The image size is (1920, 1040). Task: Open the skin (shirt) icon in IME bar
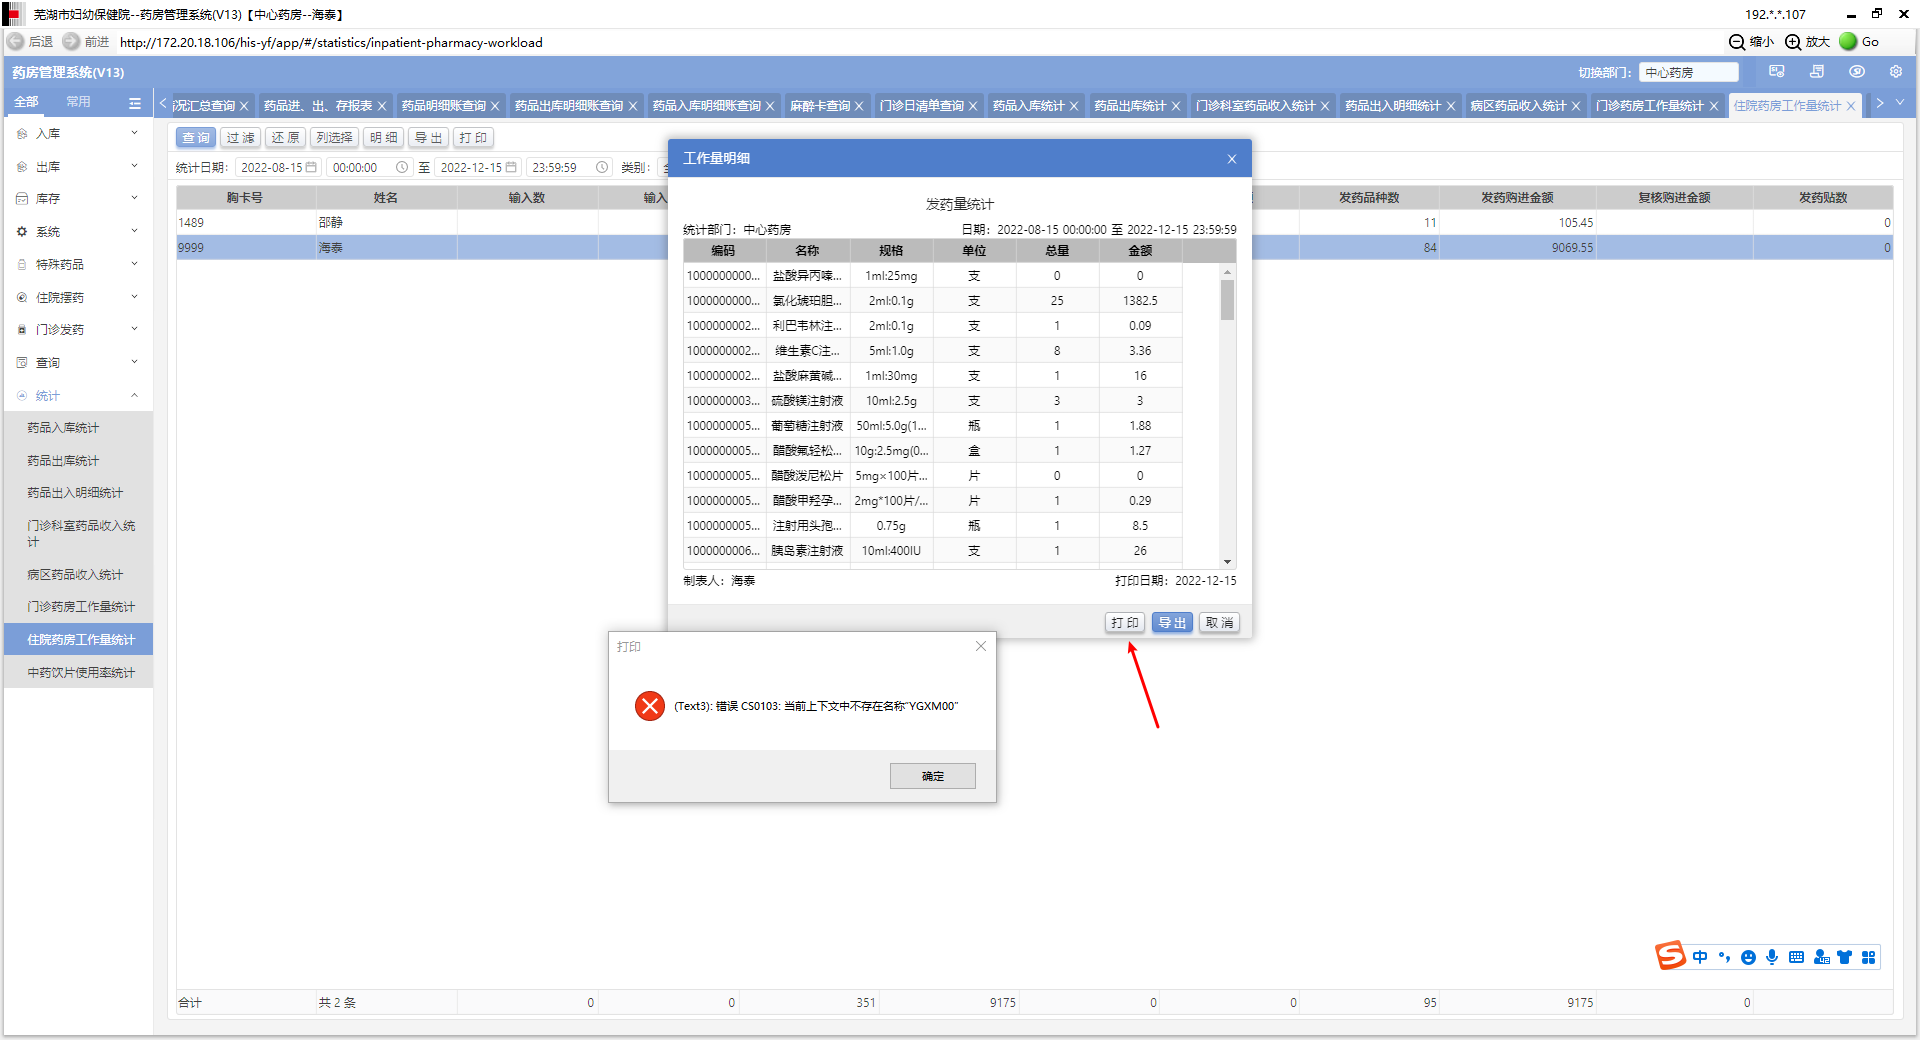(1845, 957)
